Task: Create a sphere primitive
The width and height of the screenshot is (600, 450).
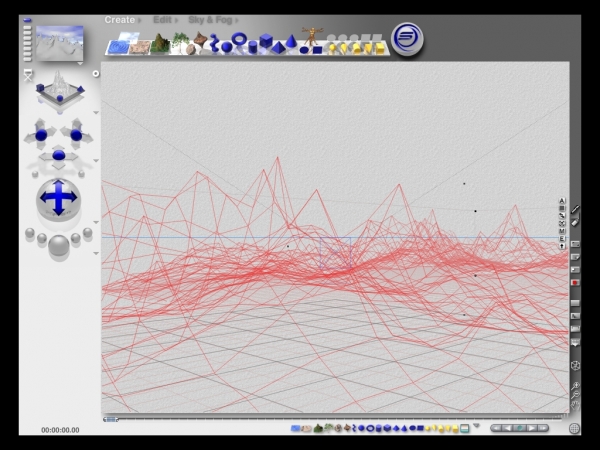Action: pyautogui.click(x=227, y=47)
